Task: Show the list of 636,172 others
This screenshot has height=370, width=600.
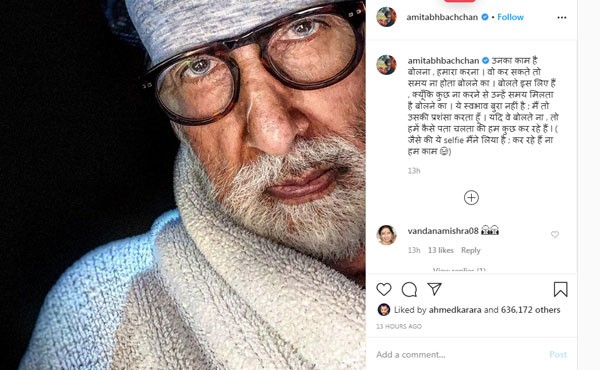Action: coord(530,310)
